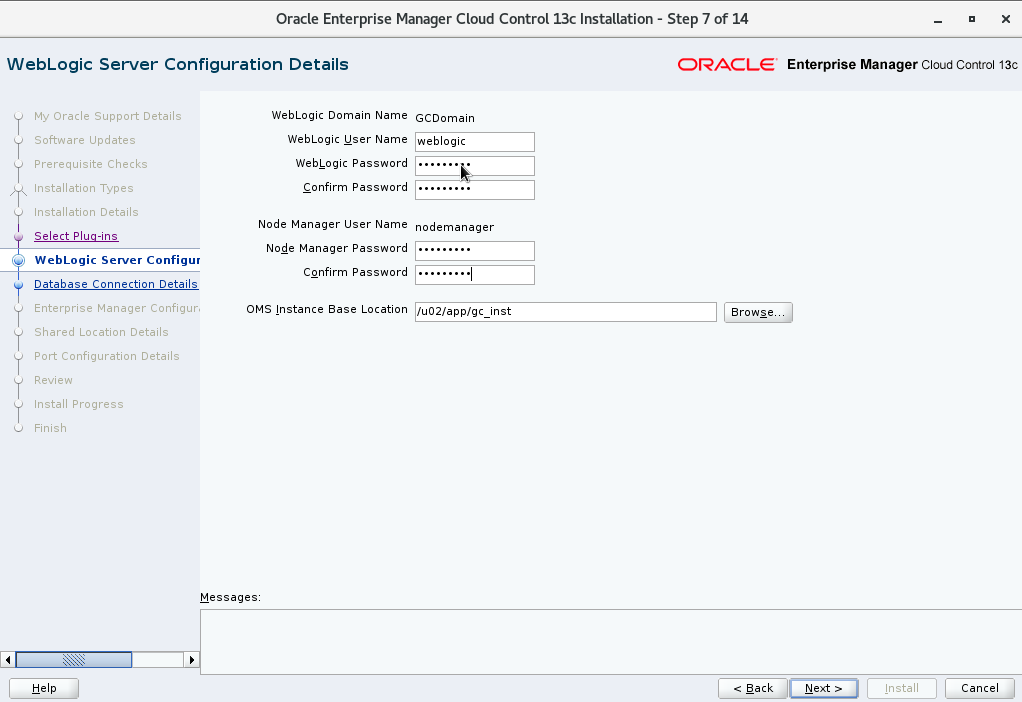This screenshot has height=702, width=1022.
Task: Click the grayed-out Install button
Action: click(901, 688)
